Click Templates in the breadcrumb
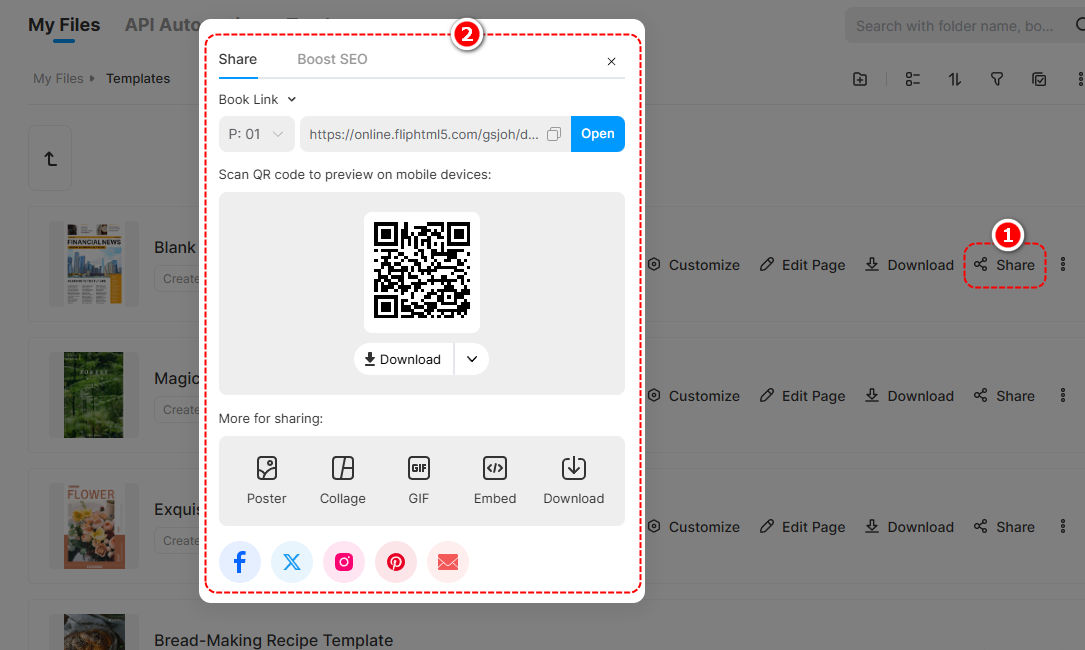Viewport: 1085px width, 650px height. tap(138, 79)
